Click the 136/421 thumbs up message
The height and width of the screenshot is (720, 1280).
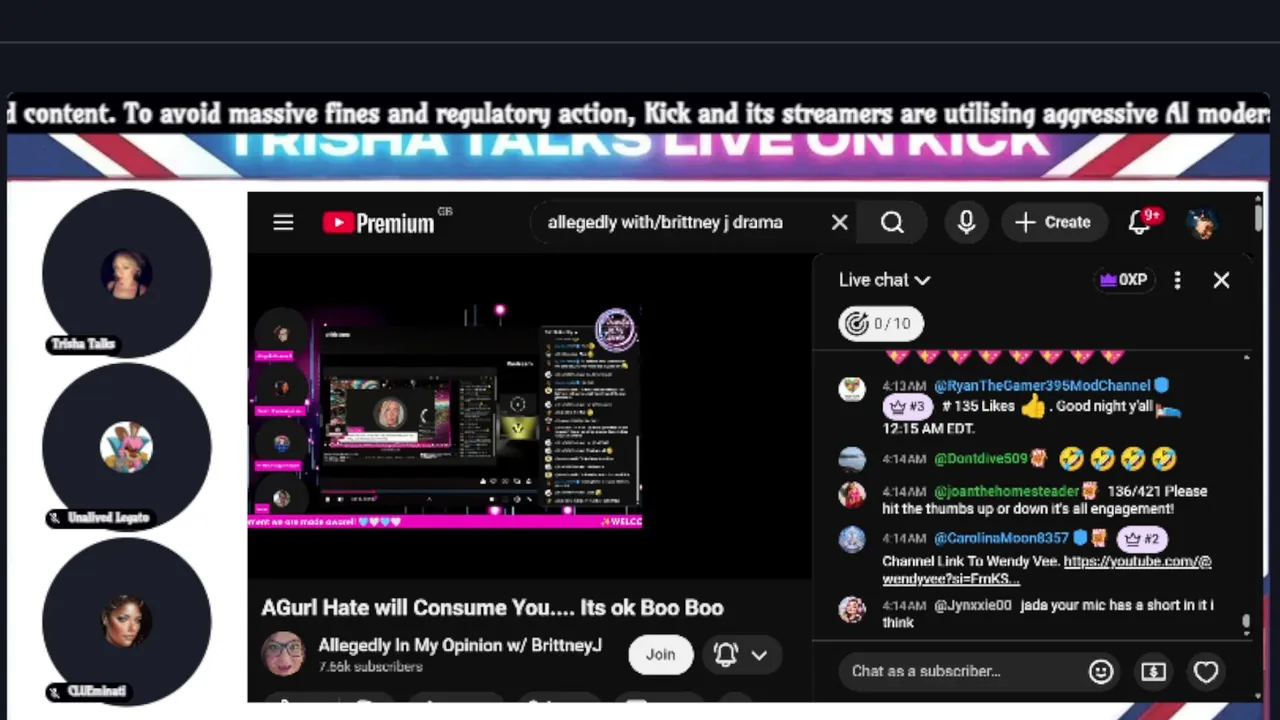tap(1045, 500)
